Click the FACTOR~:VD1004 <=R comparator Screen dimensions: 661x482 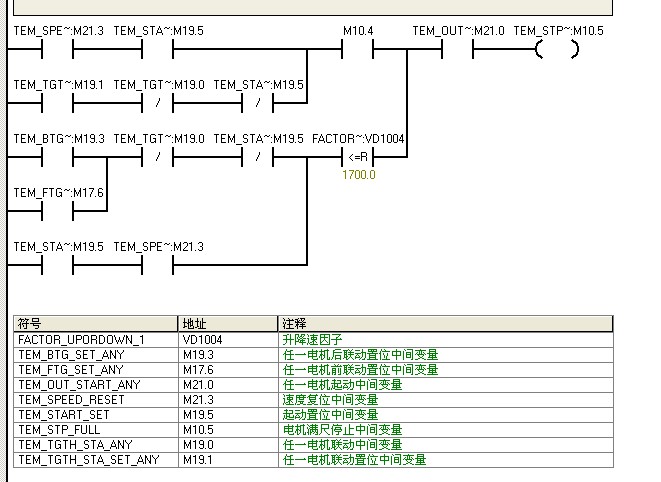[357, 157]
